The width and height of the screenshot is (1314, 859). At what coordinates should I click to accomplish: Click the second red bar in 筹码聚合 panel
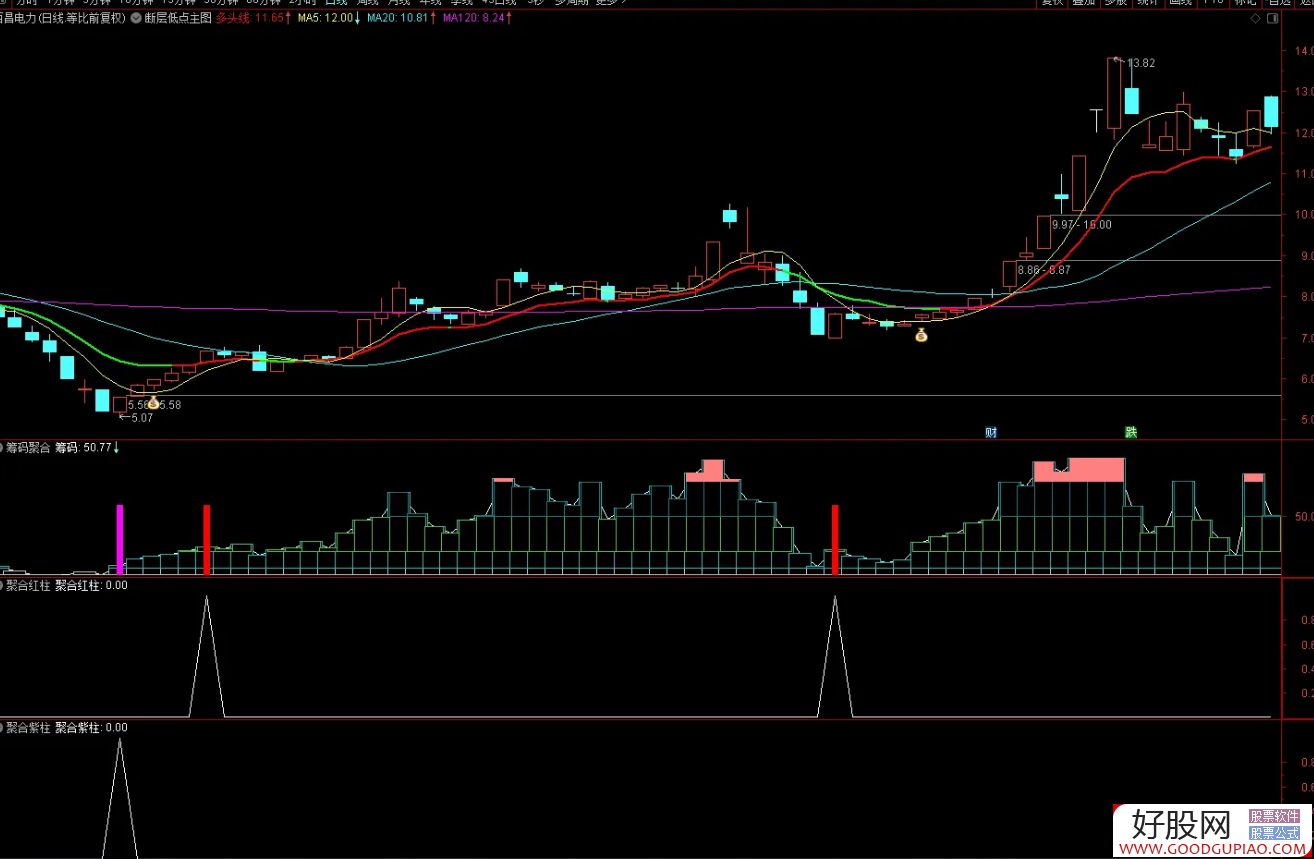click(835, 539)
